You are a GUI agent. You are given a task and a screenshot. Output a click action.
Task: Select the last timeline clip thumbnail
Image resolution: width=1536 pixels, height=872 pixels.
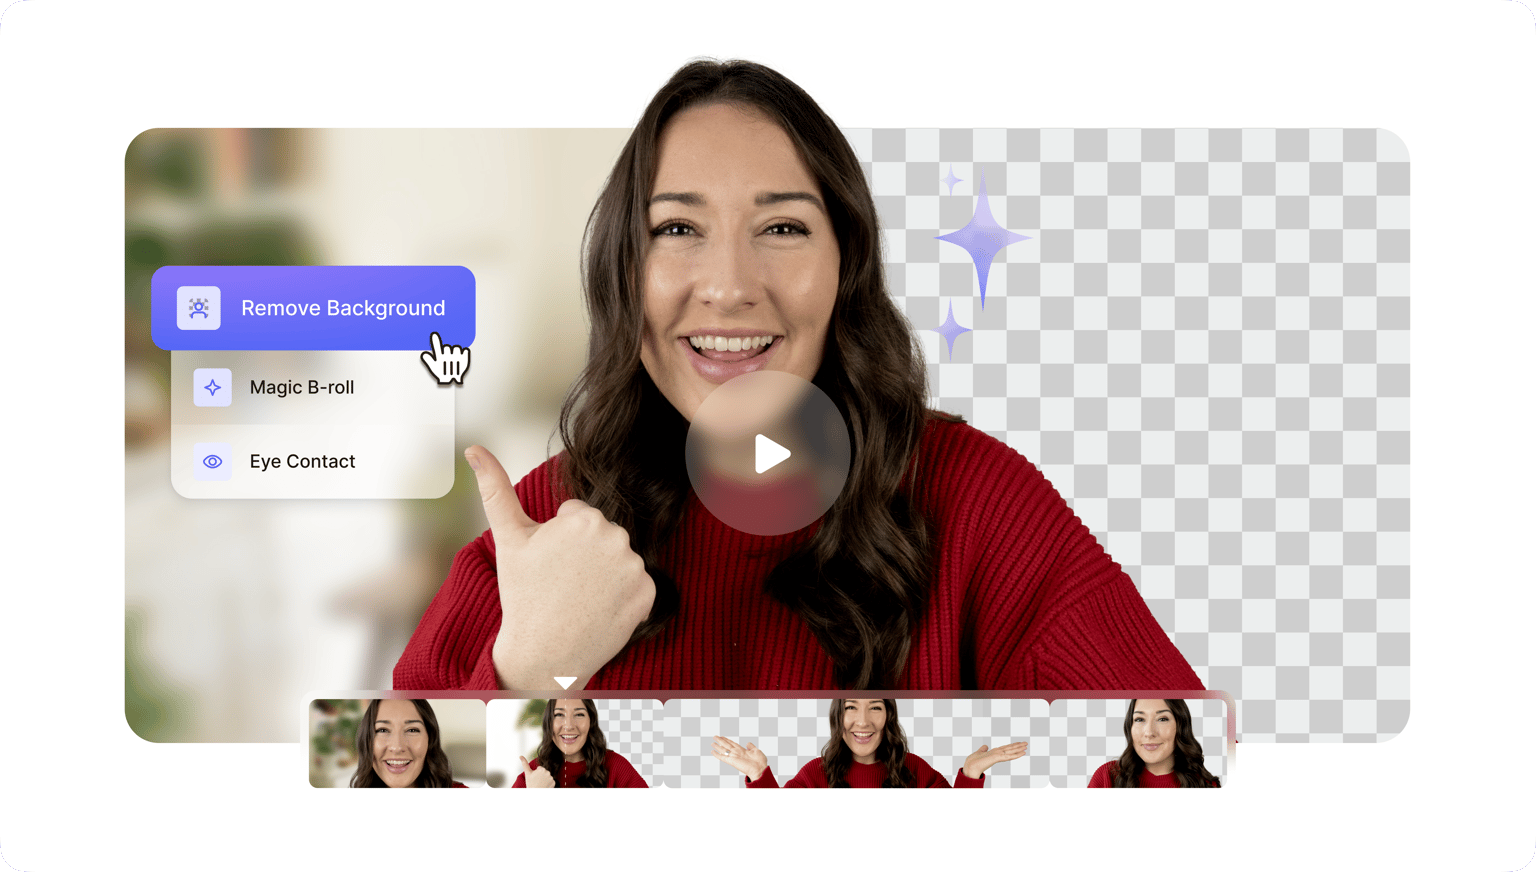pos(1137,743)
